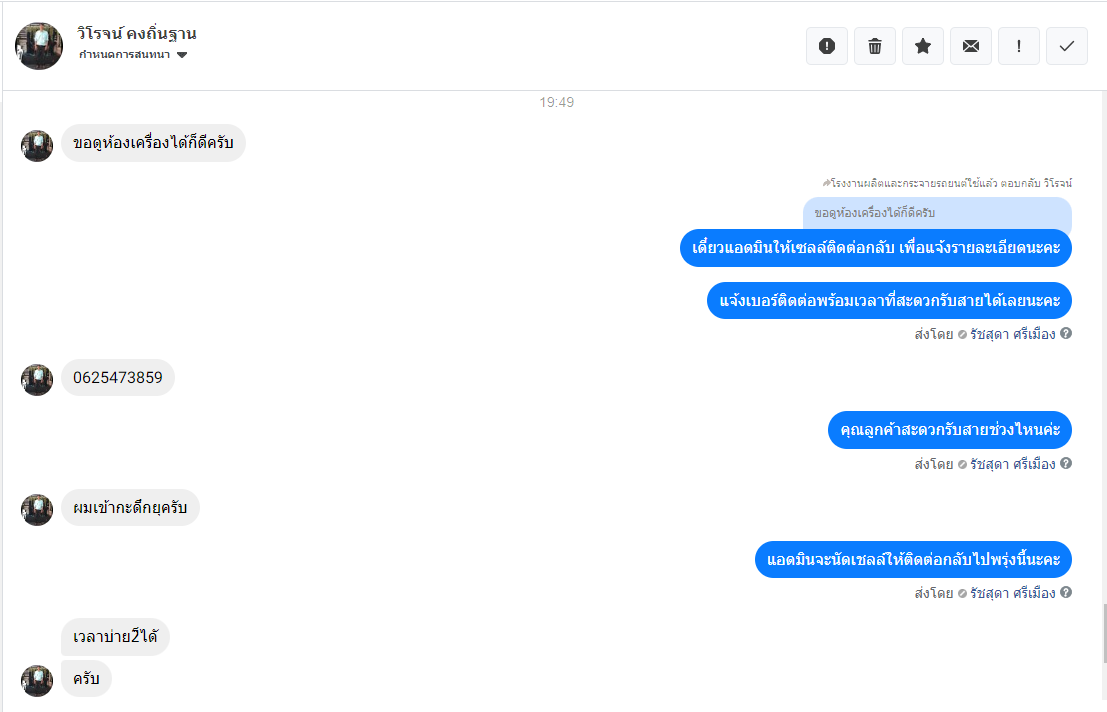Select phone number message 0625473859

click(x=118, y=378)
